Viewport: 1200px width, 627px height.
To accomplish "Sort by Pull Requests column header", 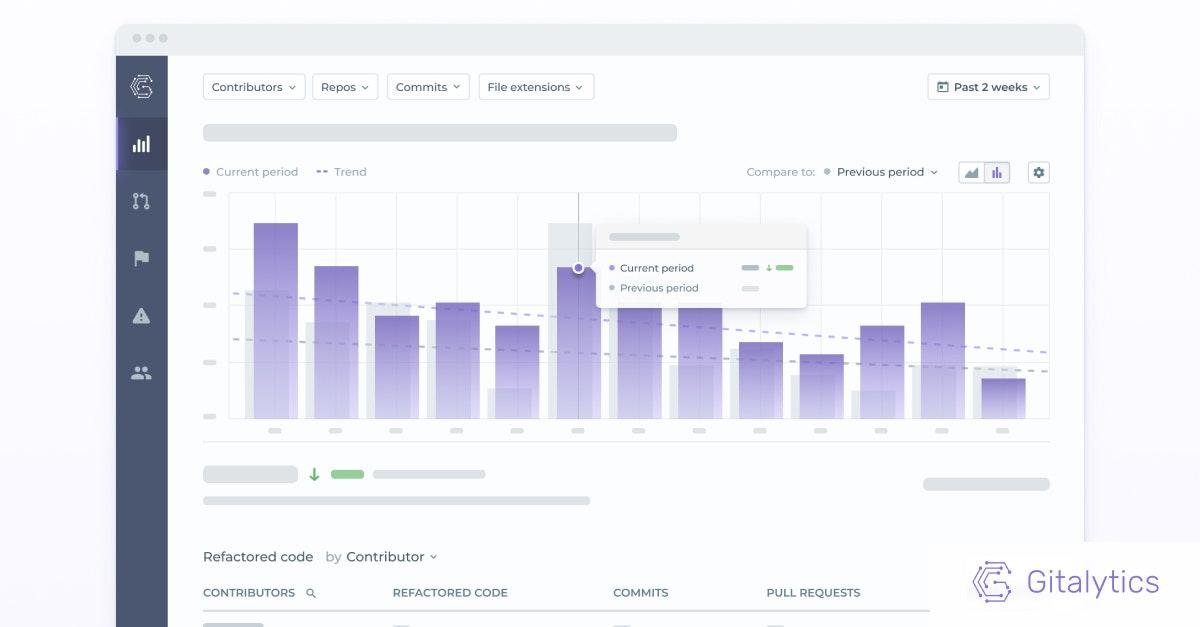I will coord(813,593).
